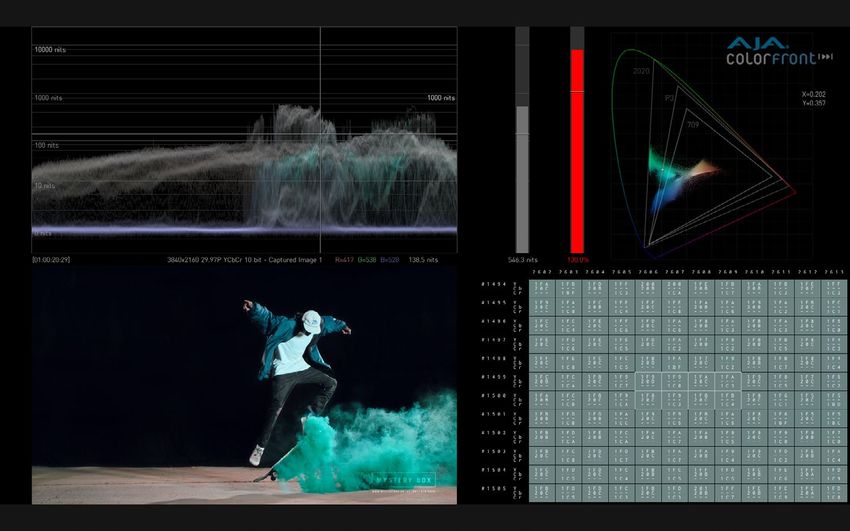The width and height of the screenshot is (850, 531).
Task: Click the #1494 row label in the pixel table
Action: click(x=494, y=284)
